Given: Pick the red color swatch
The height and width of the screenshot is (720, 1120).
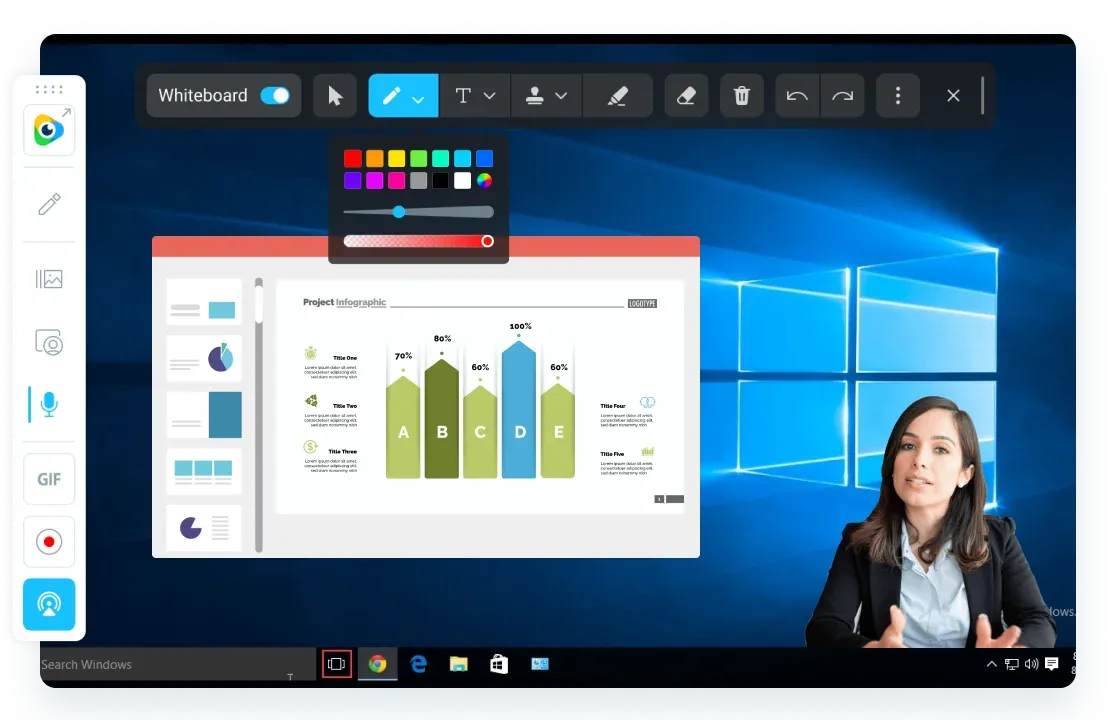Looking at the screenshot, I should (x=353, y=158).
